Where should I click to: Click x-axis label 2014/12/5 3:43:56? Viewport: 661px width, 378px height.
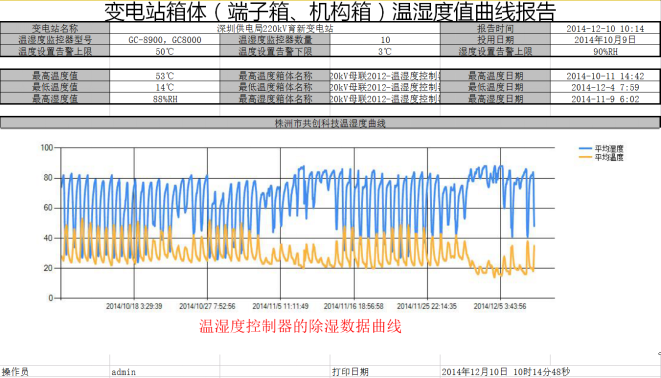(x=500, y=306)
